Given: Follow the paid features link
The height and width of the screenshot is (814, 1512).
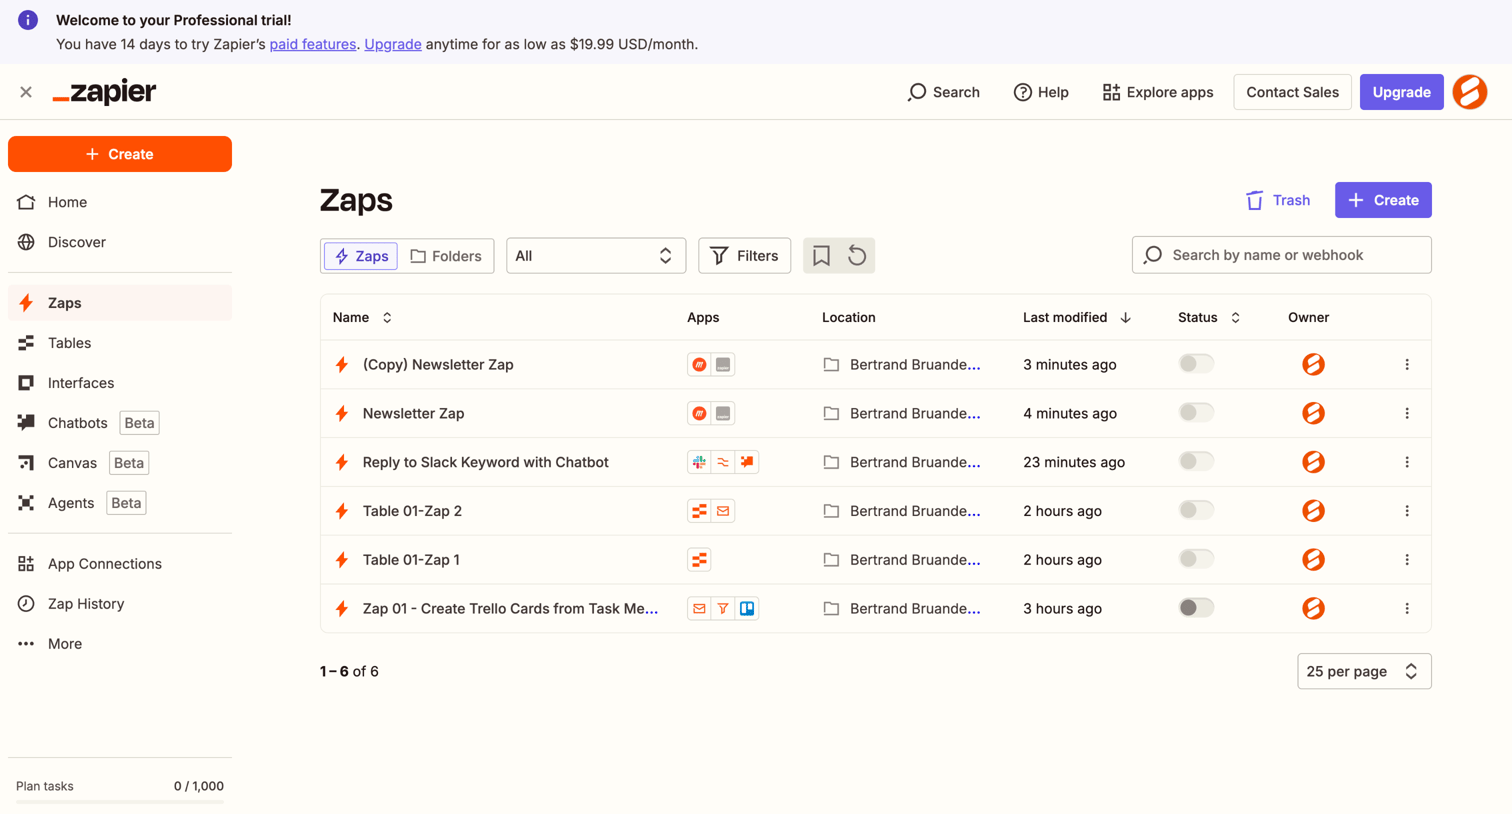Looking at the screenshot, I should [x=313, y=44].
